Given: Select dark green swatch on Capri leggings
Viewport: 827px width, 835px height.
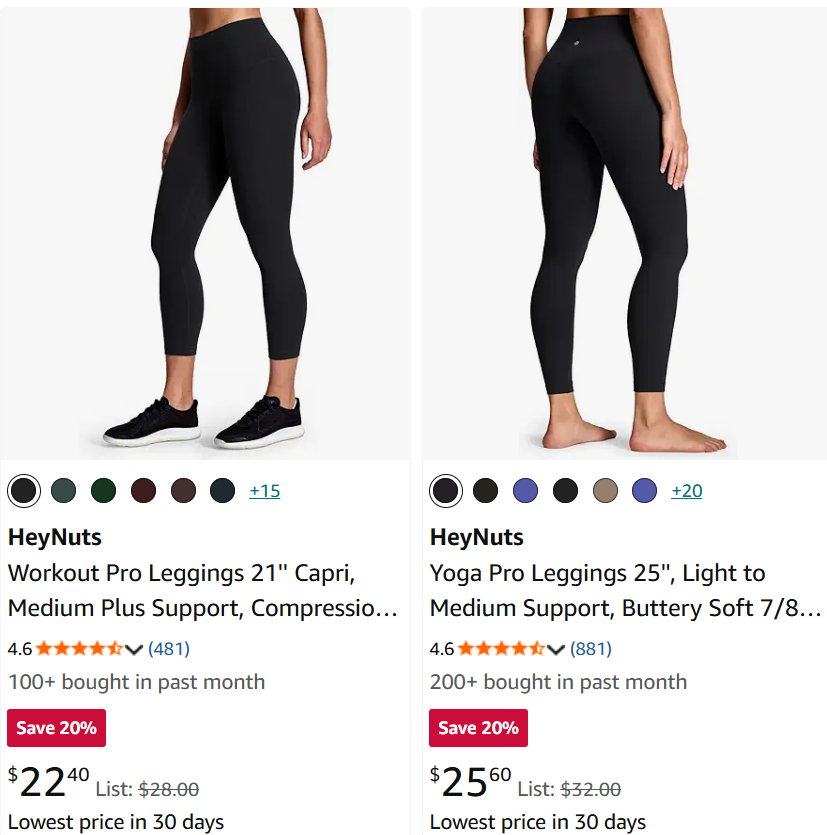Looking at the screenshot, I should point(103,490).
